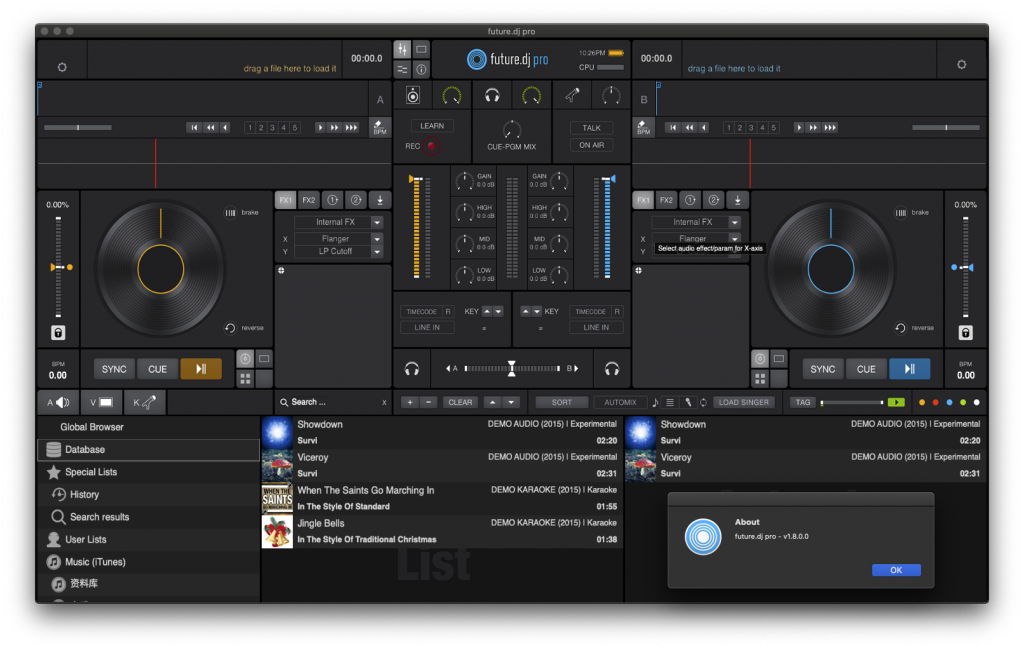Click the LOAD SINGER button
Viewport: 1024px width, 650px height.
point(743,402)
